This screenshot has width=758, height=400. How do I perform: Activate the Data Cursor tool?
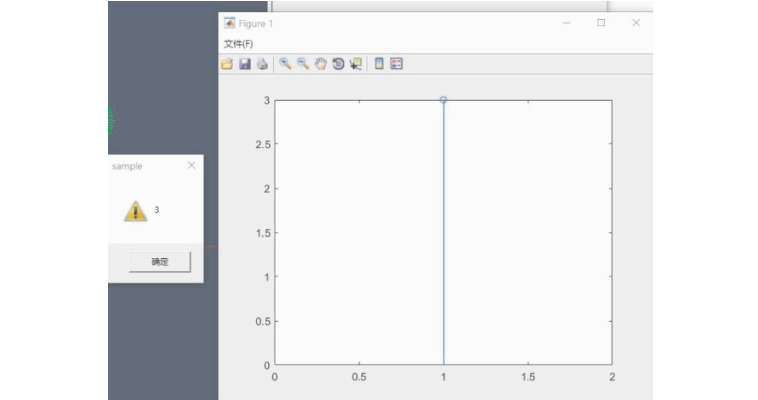pos(356,64)
